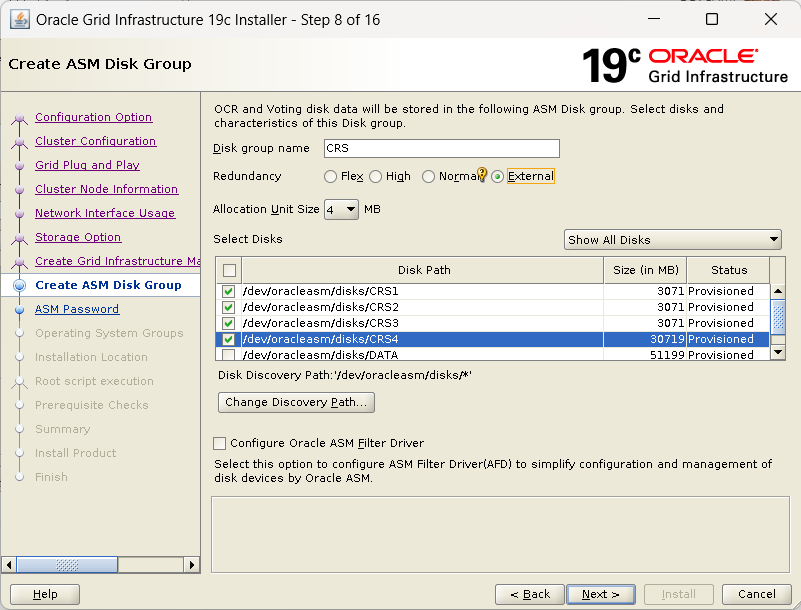This screenshot has width=801, height=610.
Task: Select the /dev/oracleasm/disks/CRS4 row text
Action: 320,339
